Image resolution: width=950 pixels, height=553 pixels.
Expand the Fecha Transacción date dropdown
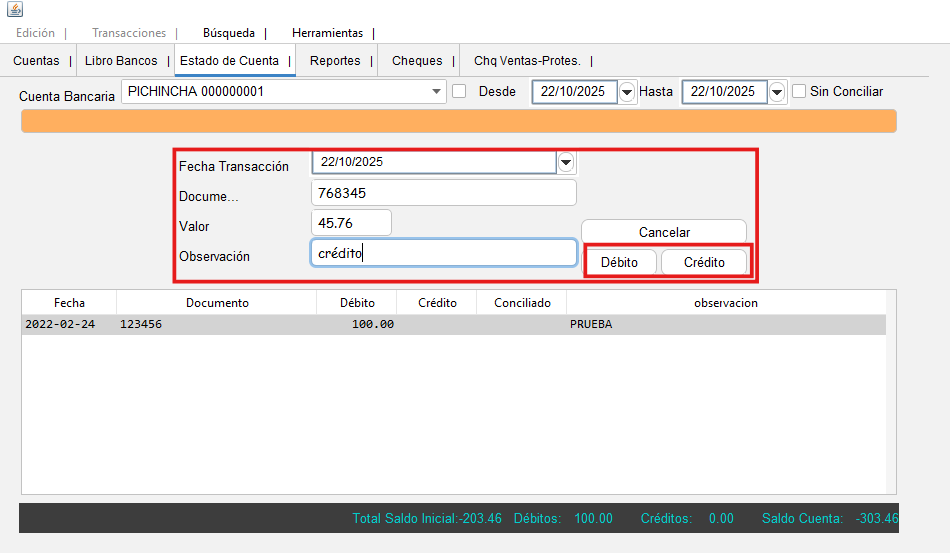tap(566, 162)
